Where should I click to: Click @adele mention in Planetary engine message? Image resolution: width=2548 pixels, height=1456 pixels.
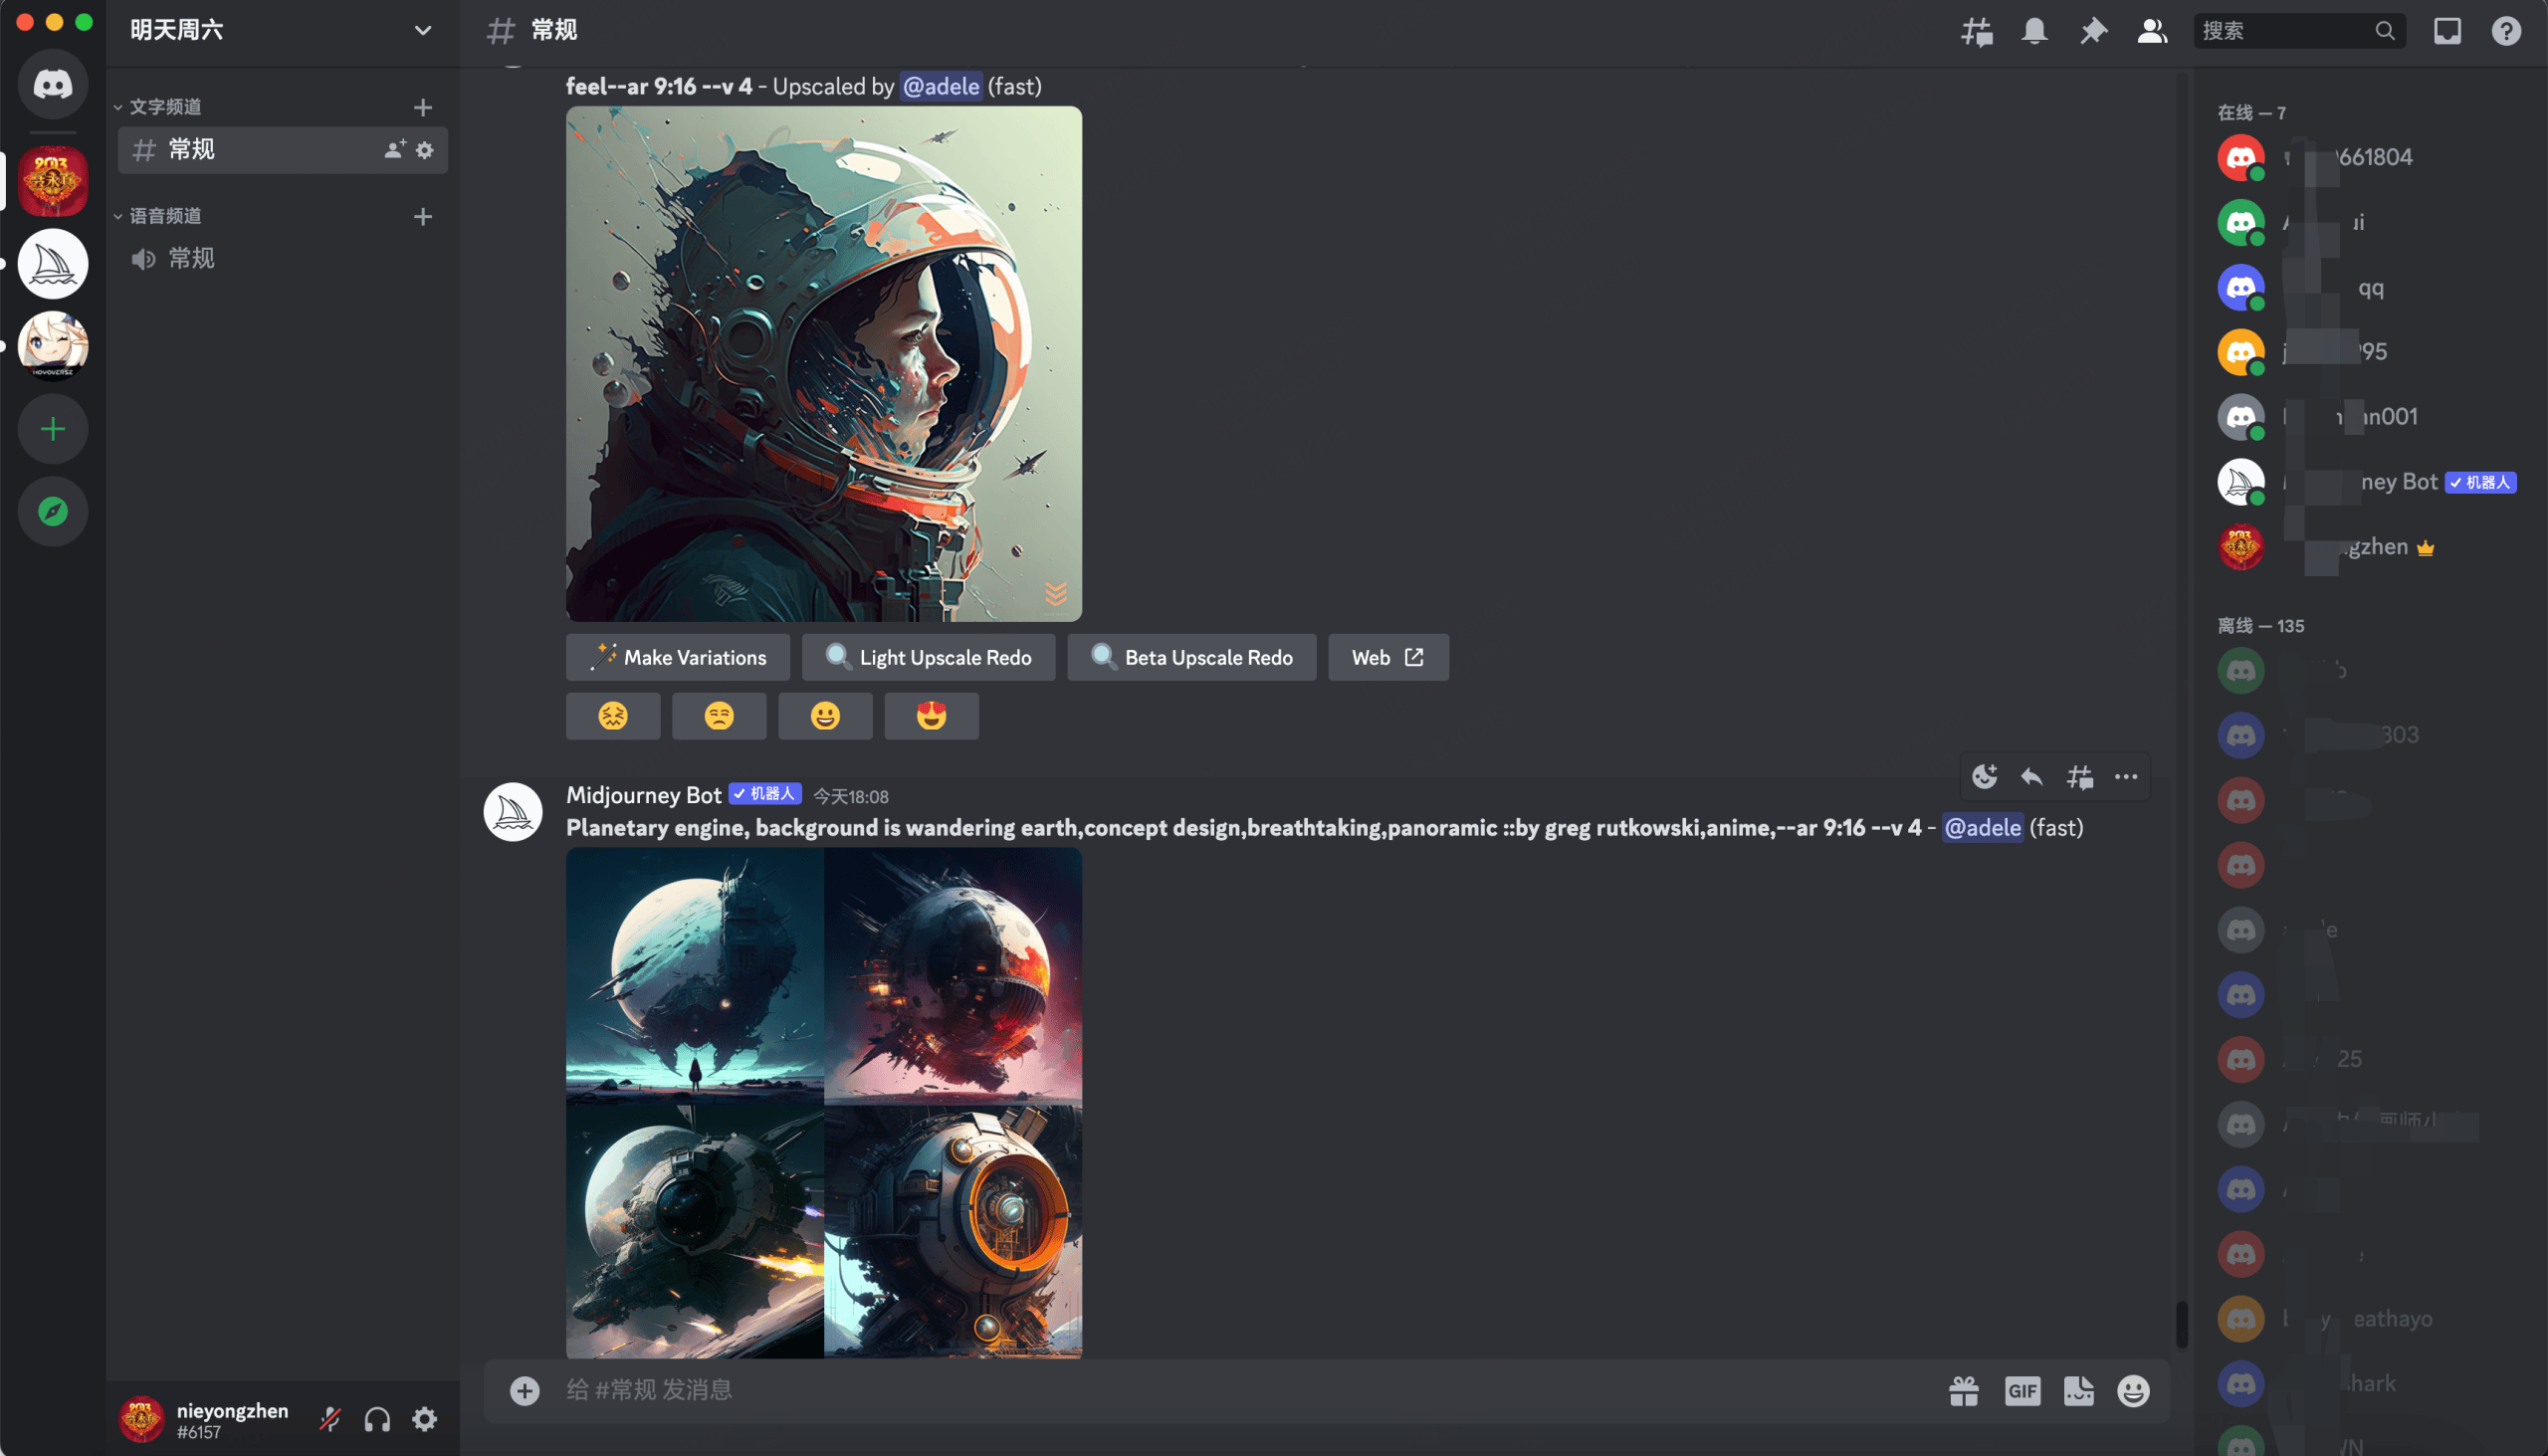click(x=1983, y=828)
